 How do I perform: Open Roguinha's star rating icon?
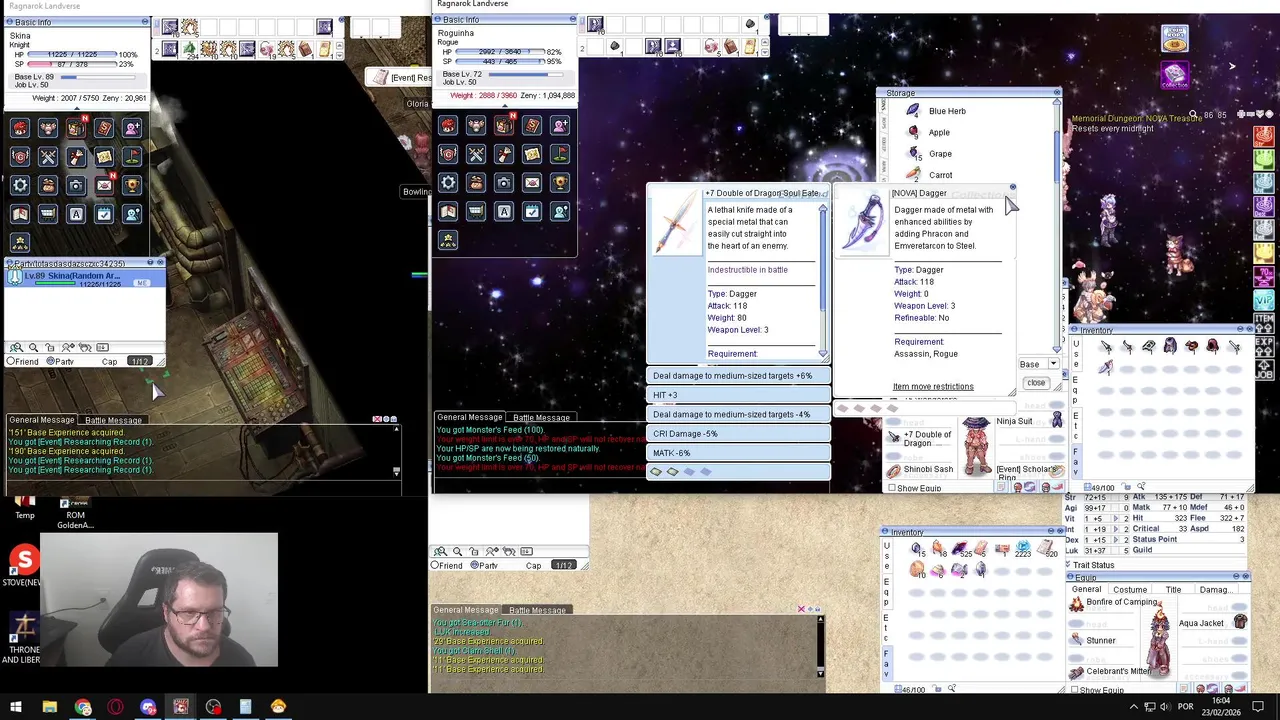pyautogui.click(x=448, y=240)
